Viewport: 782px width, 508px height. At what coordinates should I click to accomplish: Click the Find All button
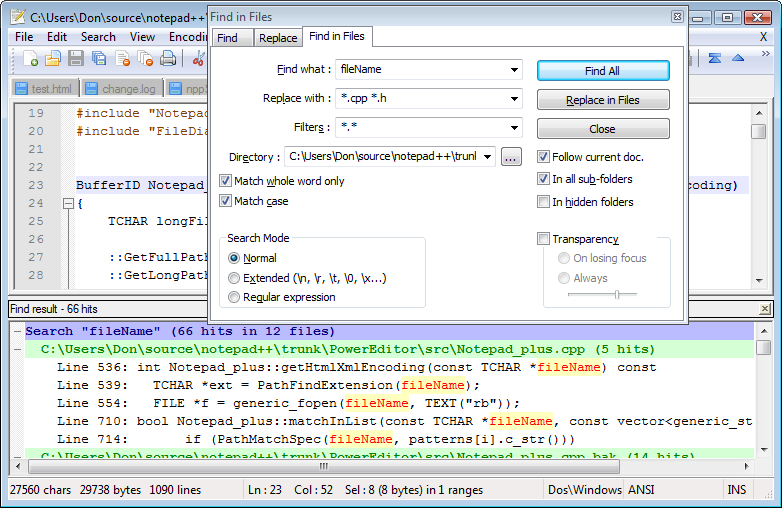tap(602, 71)
